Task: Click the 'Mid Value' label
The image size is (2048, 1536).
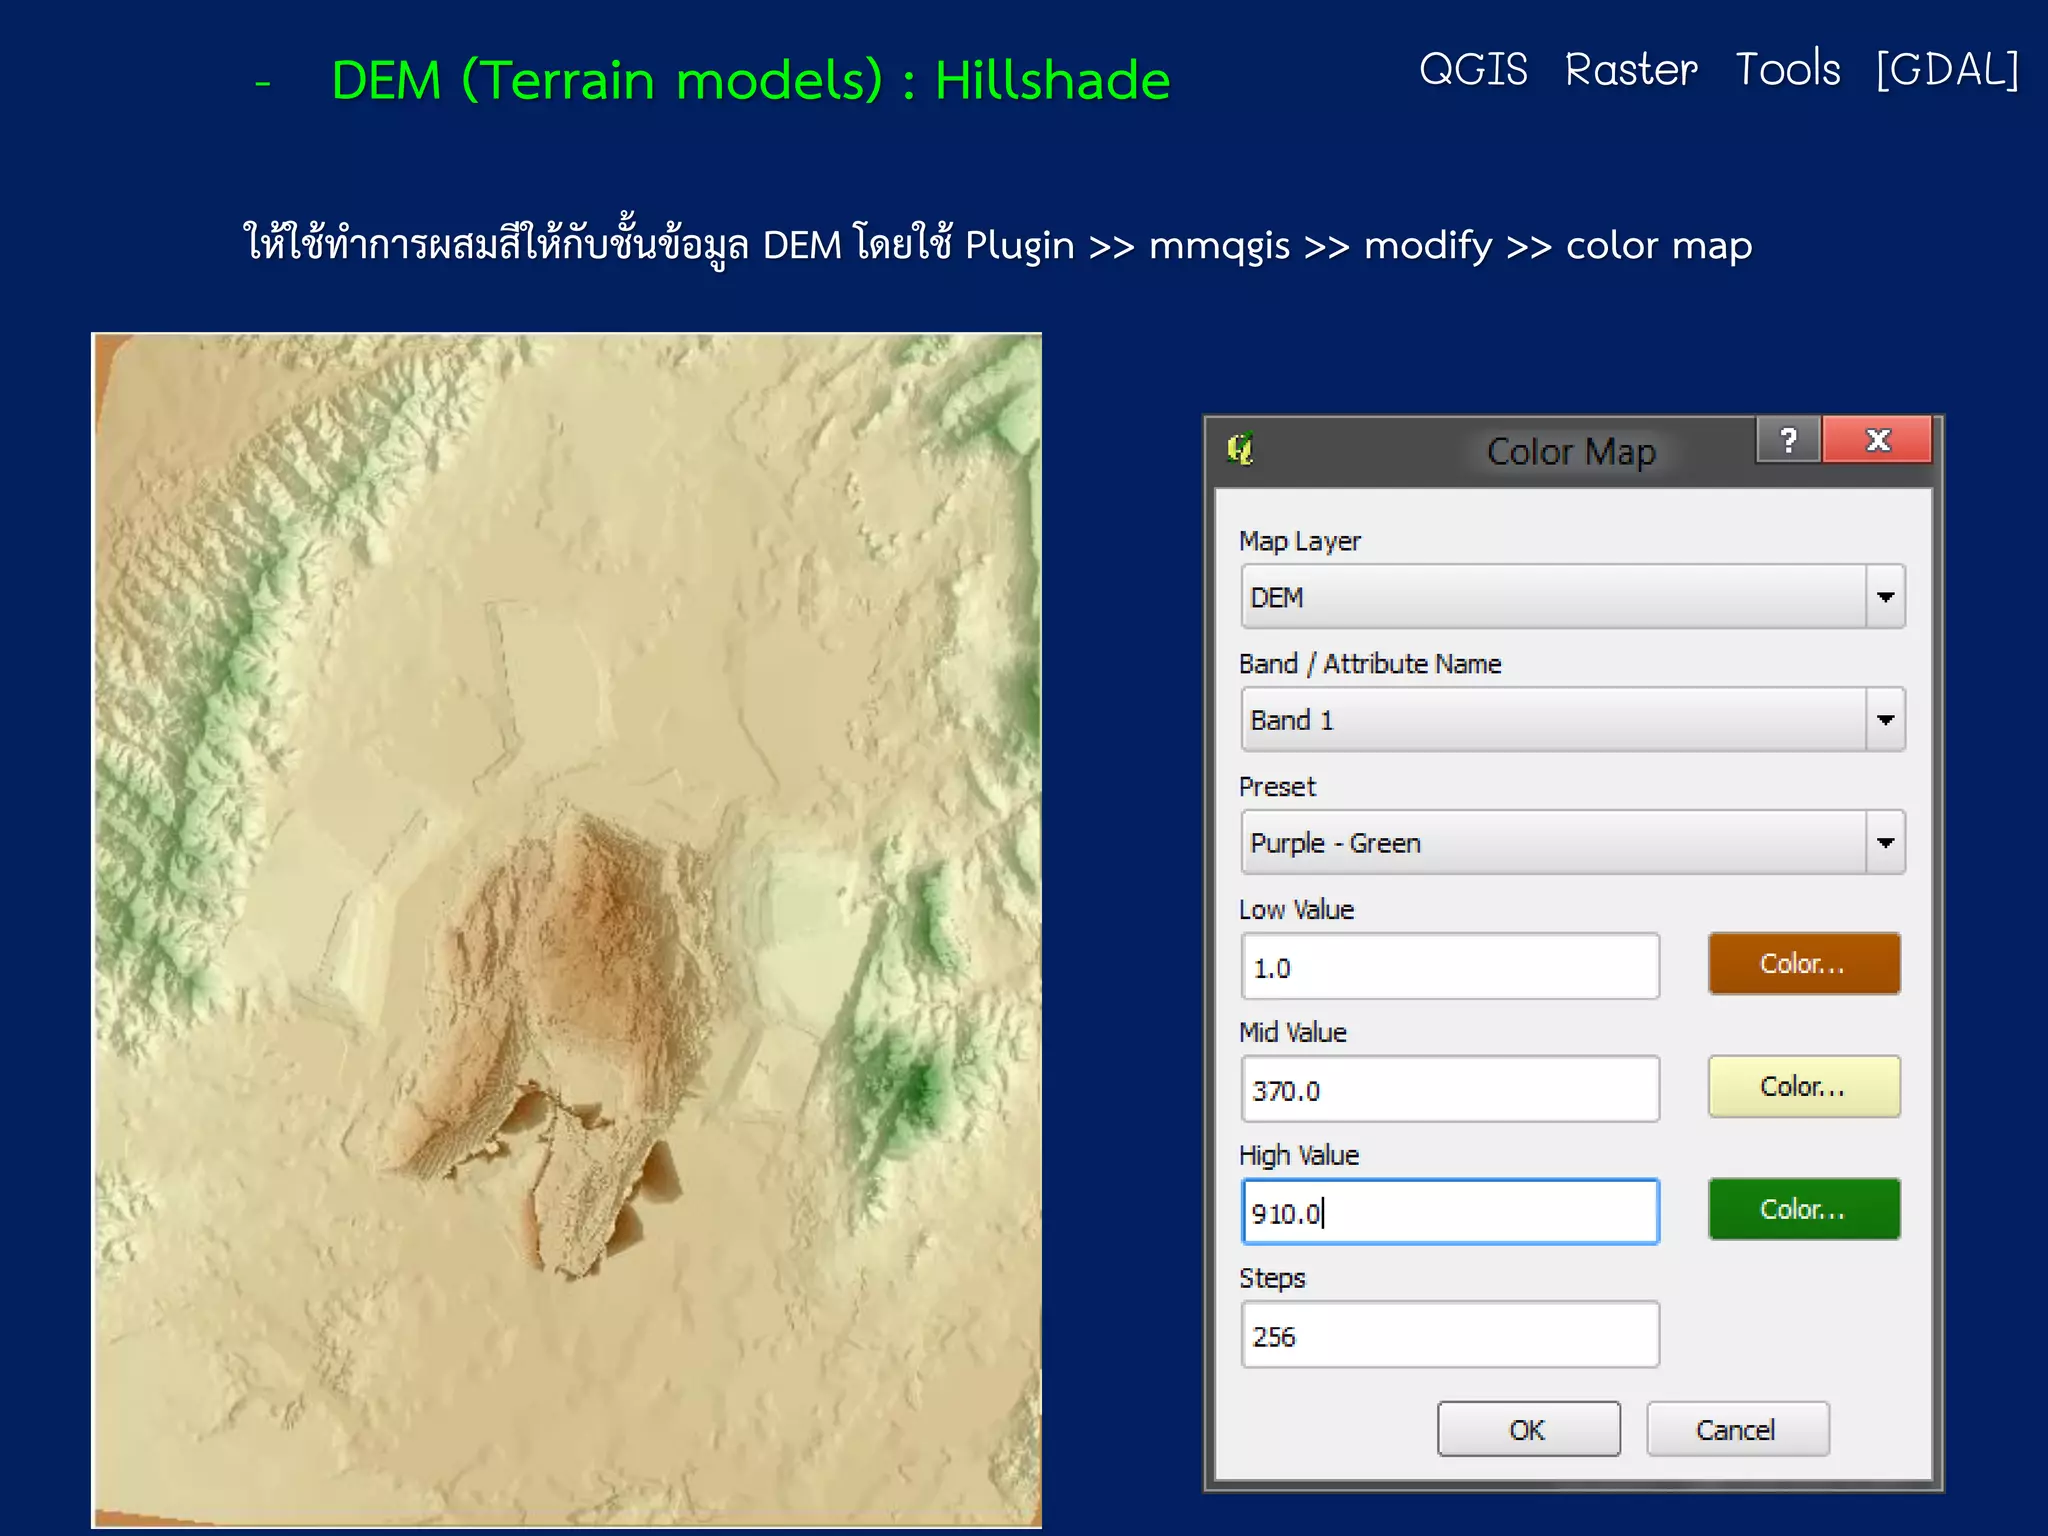Action: (1293, 1033)
